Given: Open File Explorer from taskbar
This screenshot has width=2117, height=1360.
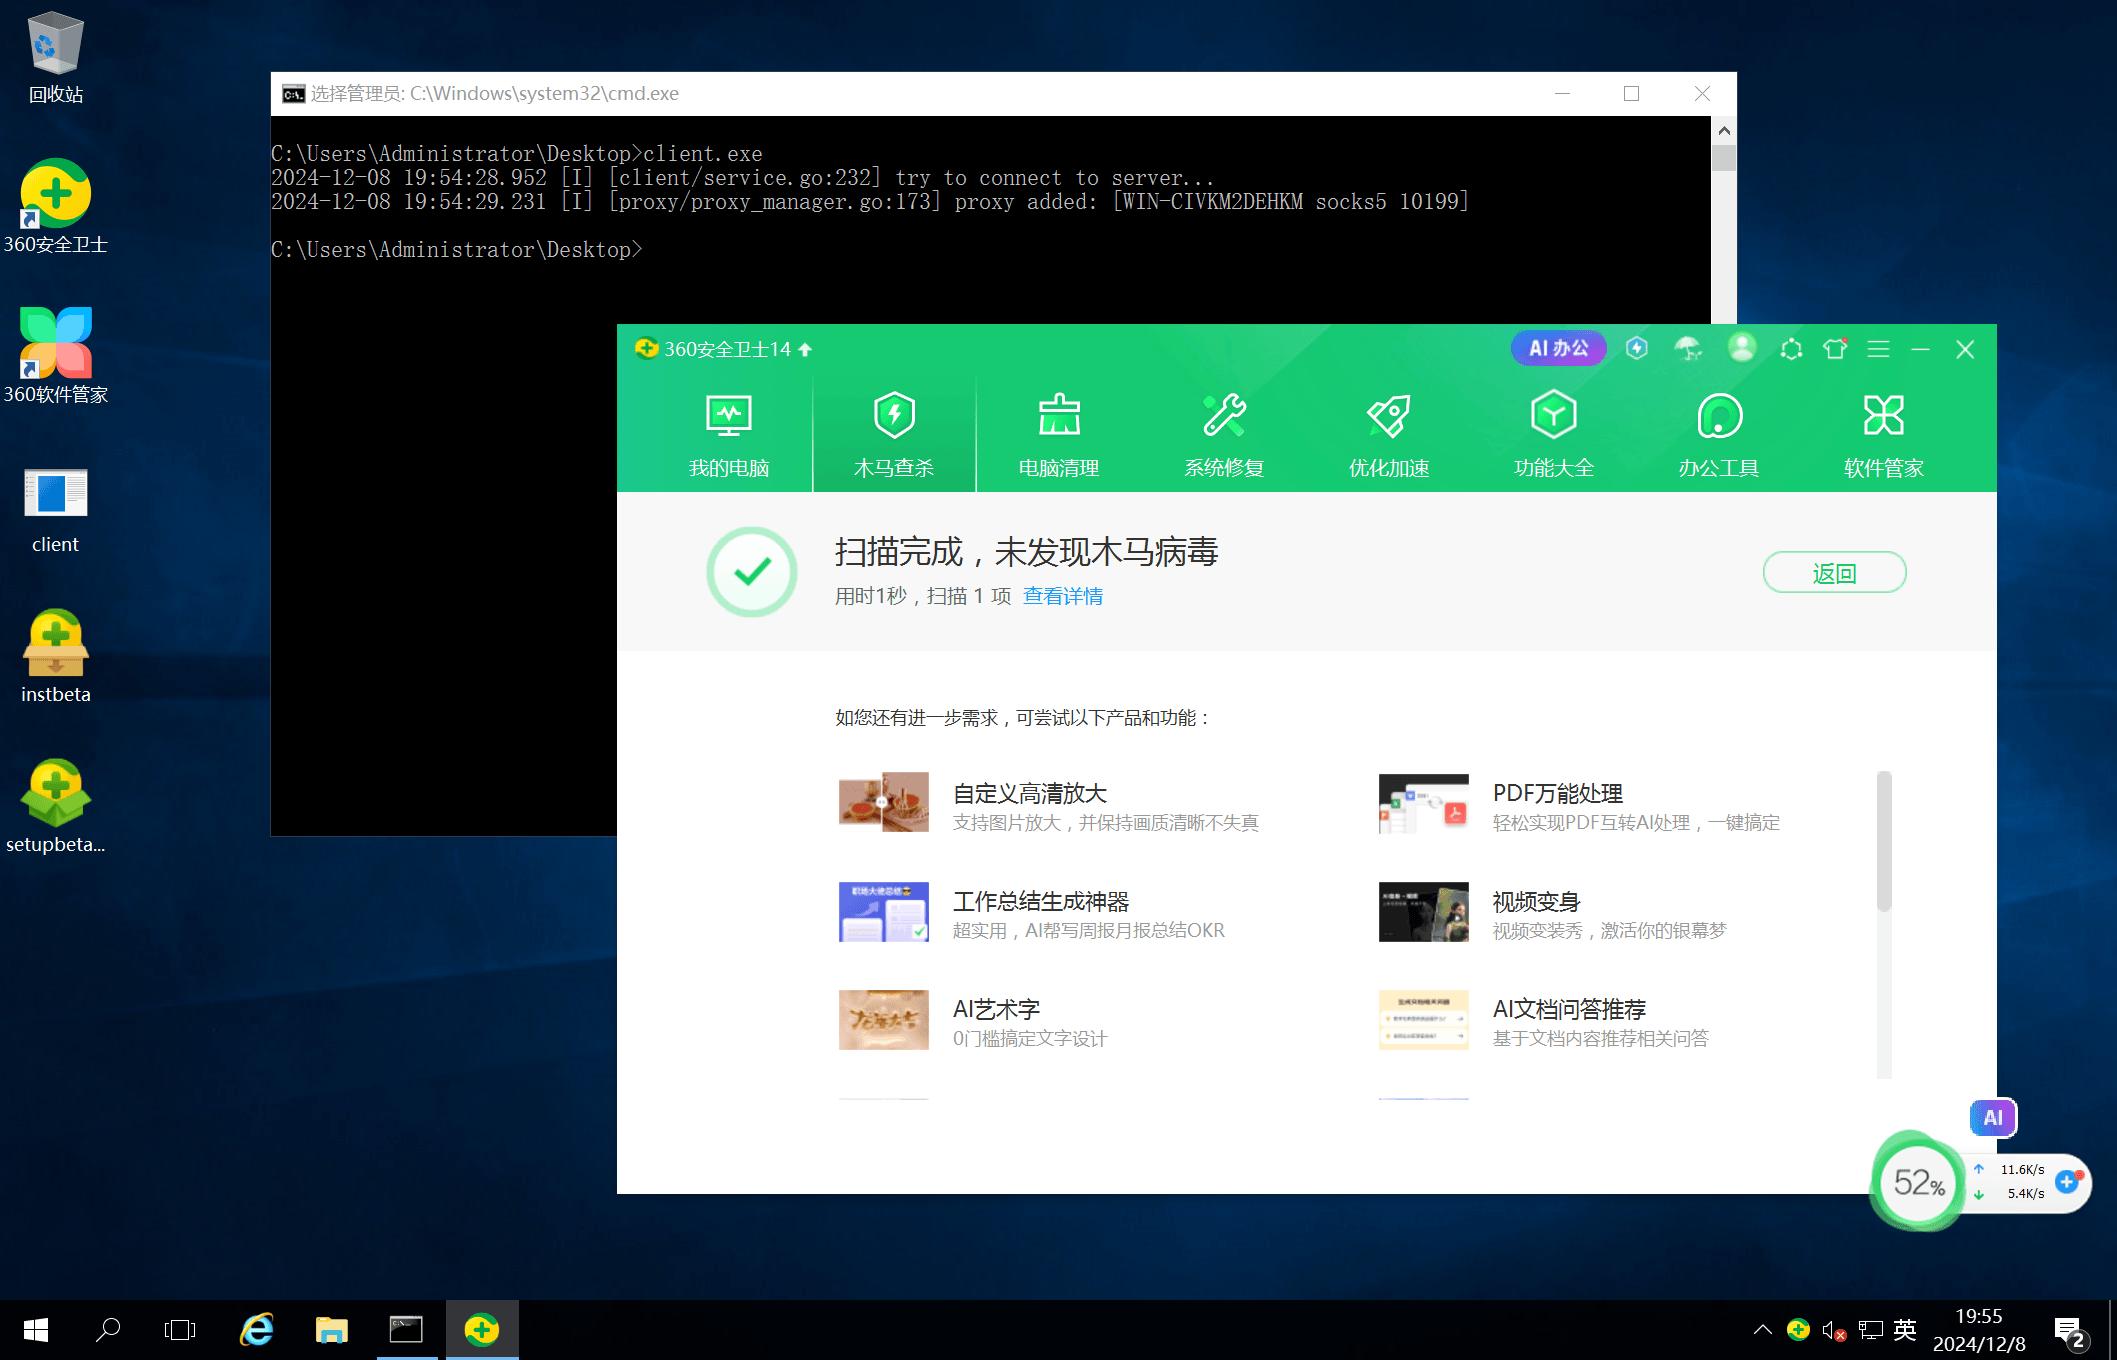Looking at the screenshot, I should [x=331, y=1330].
